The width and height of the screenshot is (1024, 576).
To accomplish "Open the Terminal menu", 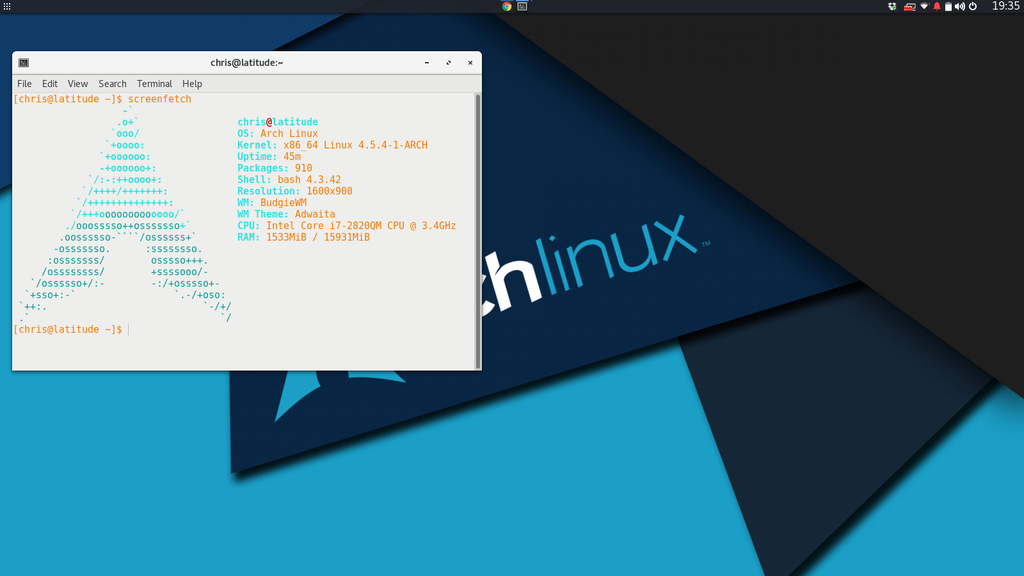I will (x=154, y=84).
